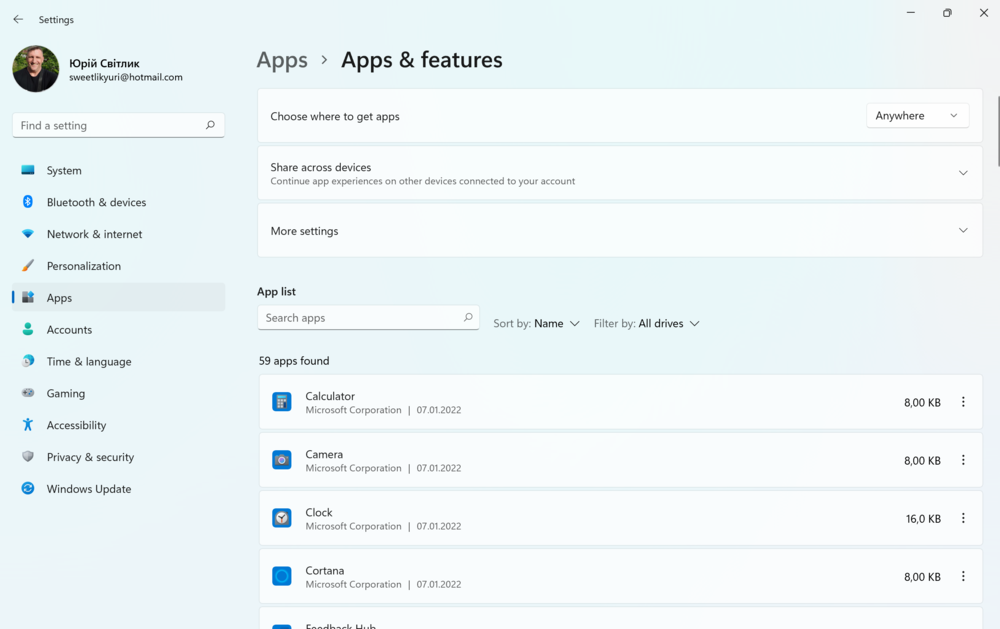Click the Cortana app icon
The image size is (1000, 629).
click(282, 576)
